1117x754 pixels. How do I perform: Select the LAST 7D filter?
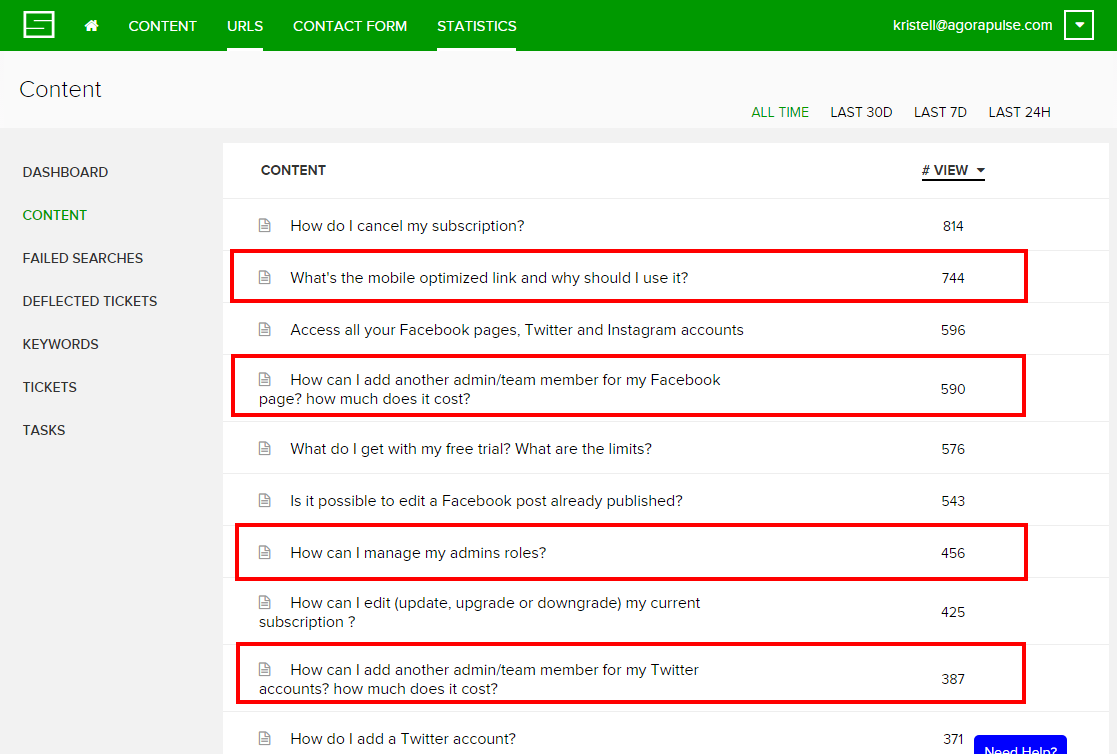[940, 112]
